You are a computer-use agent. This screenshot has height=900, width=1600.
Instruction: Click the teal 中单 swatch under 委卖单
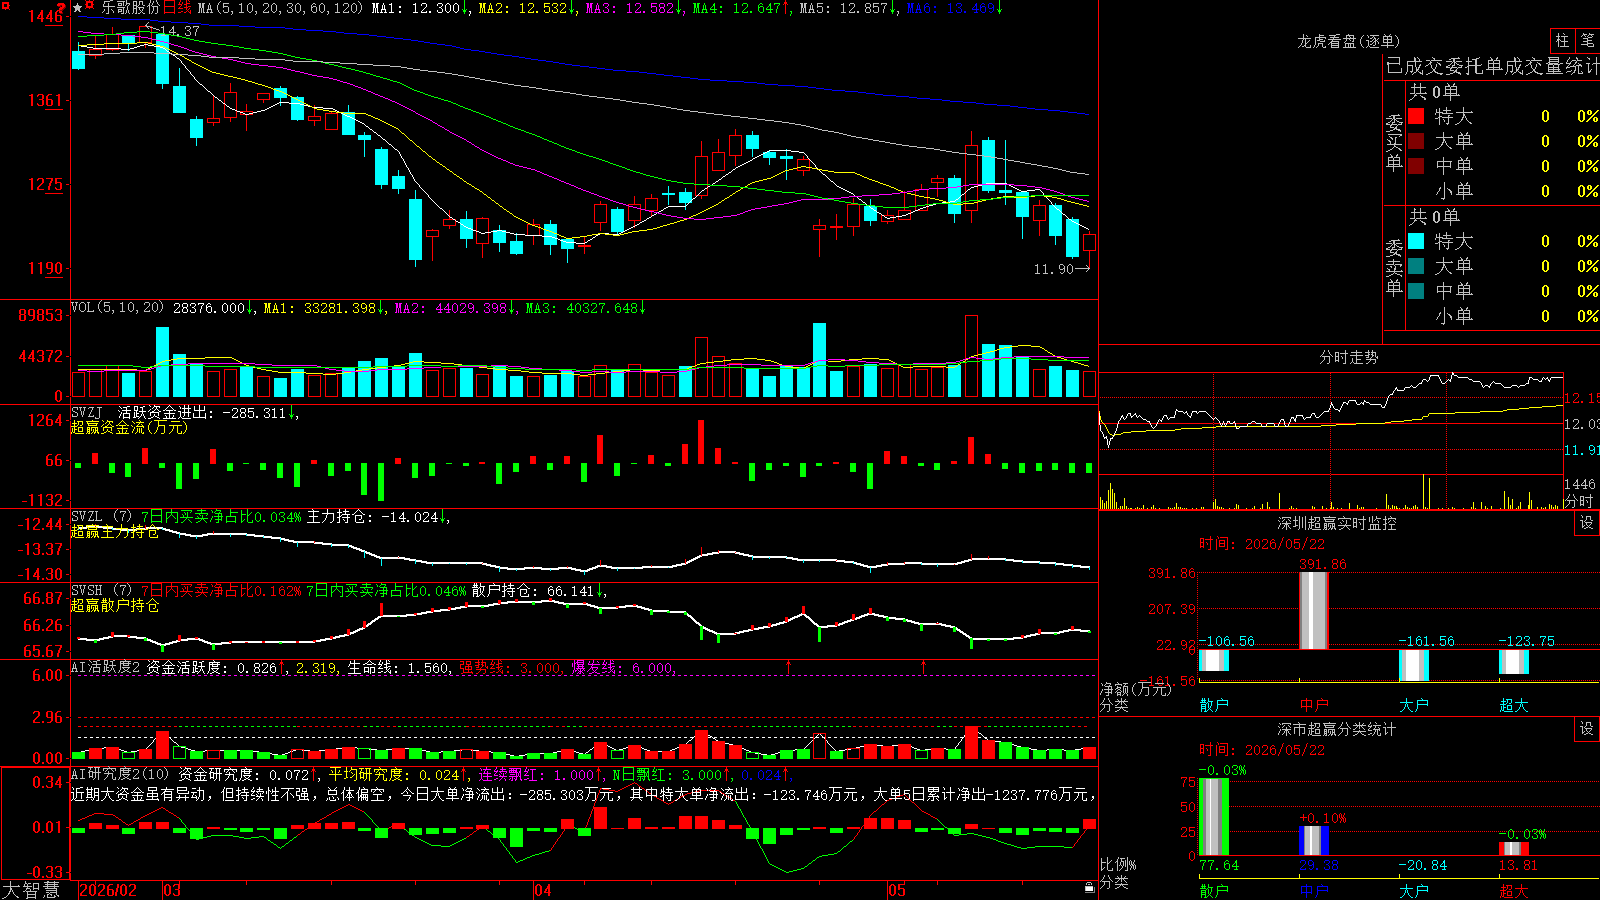pyautogui.click(x=1416, y=290)
